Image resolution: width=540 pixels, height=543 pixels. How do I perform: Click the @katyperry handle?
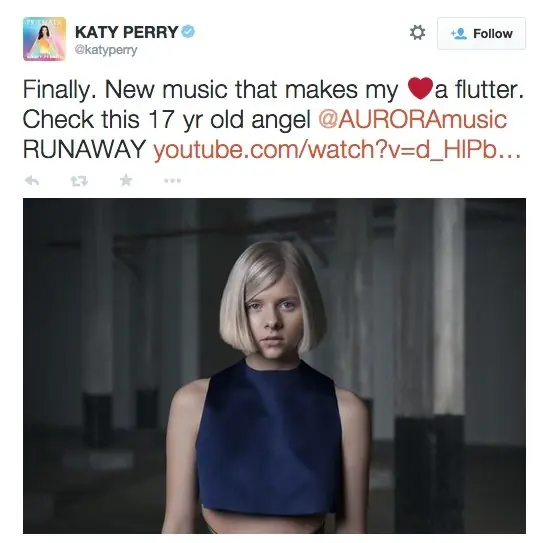106,50
